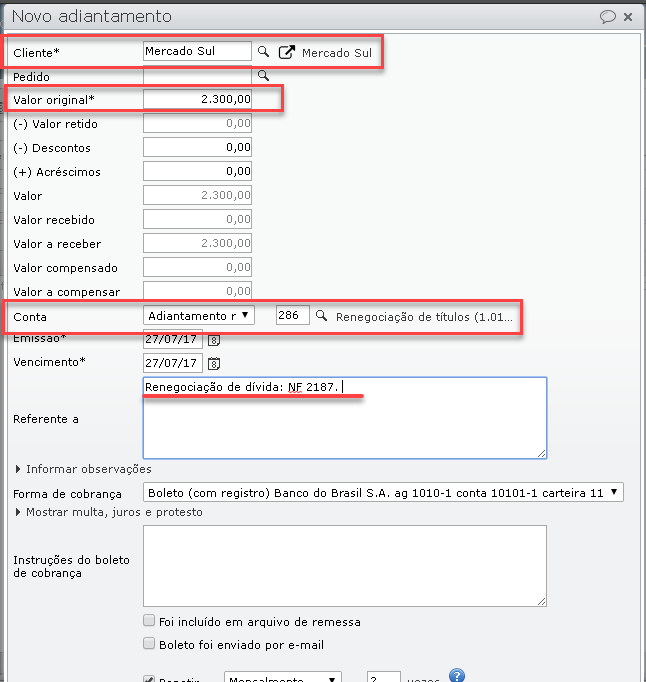The image size is (646, 682).
Task: Open Forma de cobrança dropdown
Action: point(383,493)
